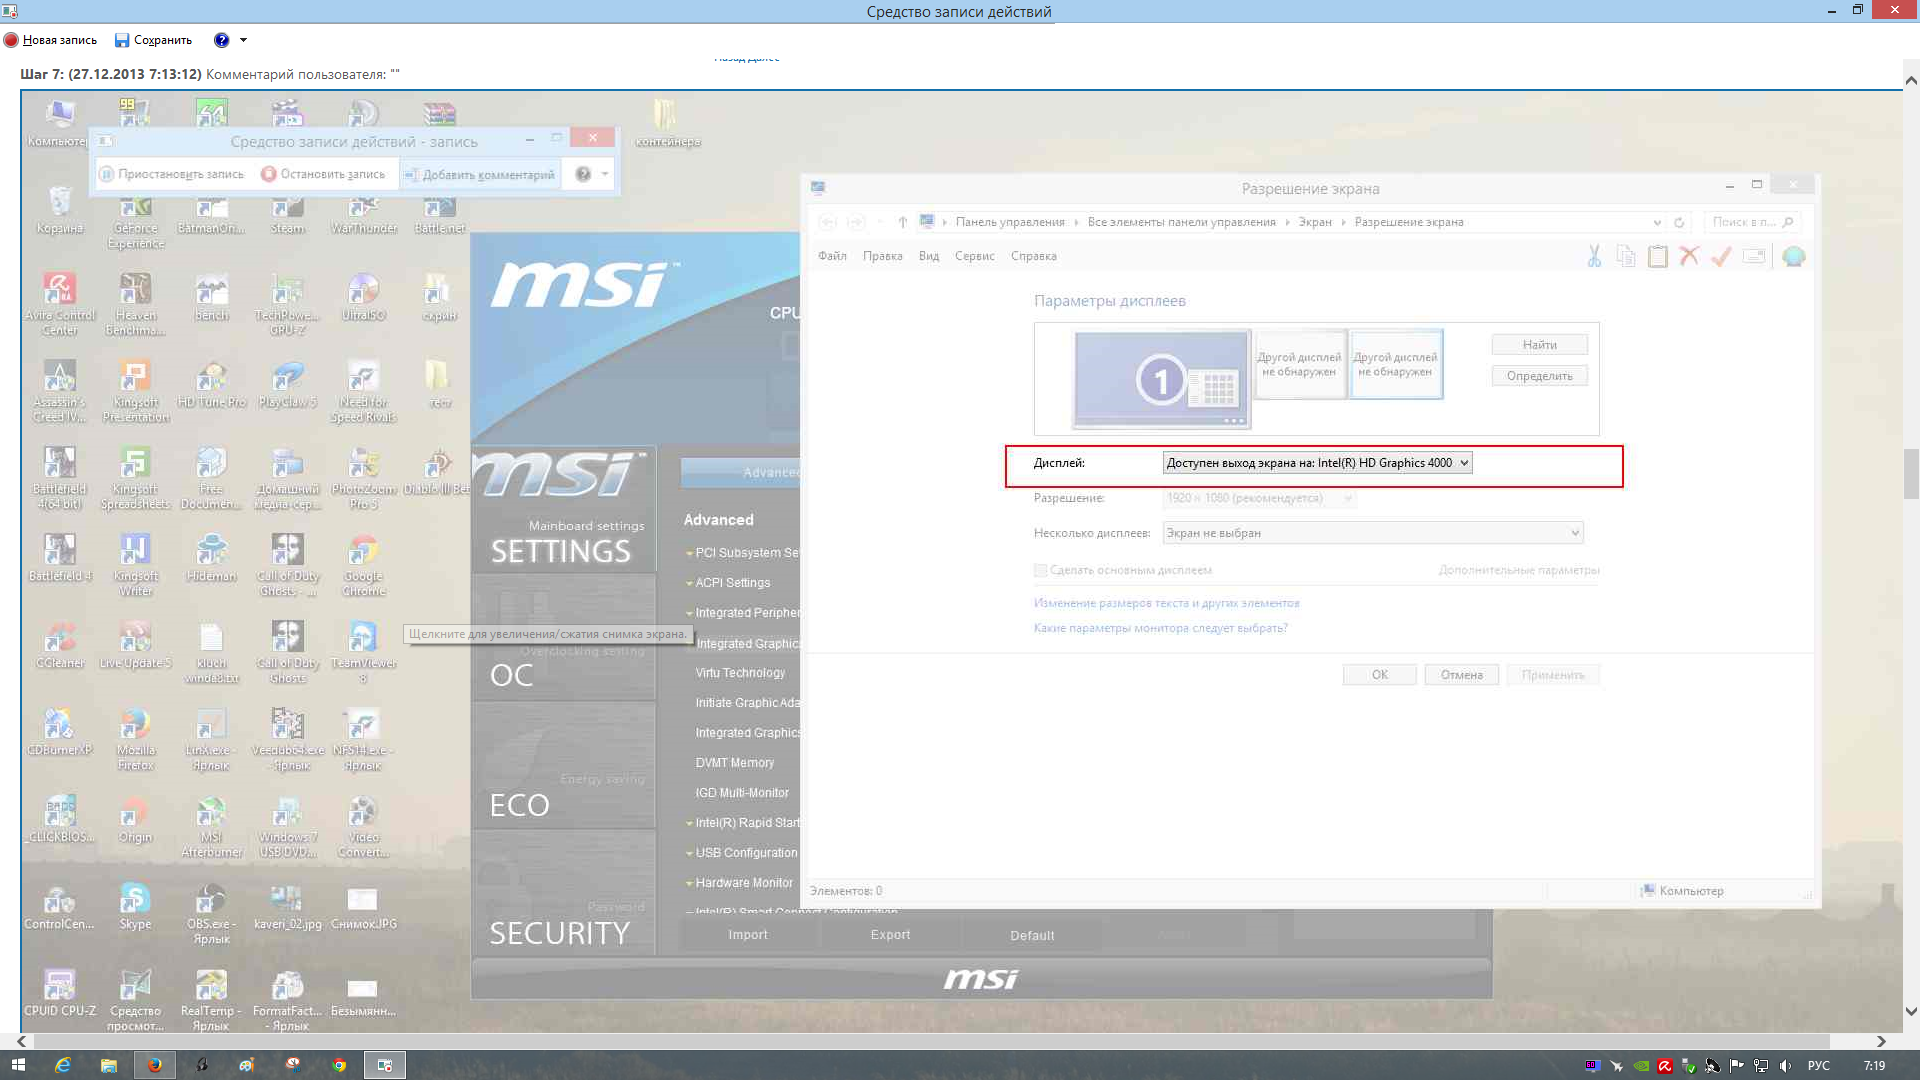Image resolution: width=1920 pixels, height=1080 pixels.
Task: Open the 'Дисплей' dropdown for Intel HD Graphics 4000
Action: coord(1317,463)
